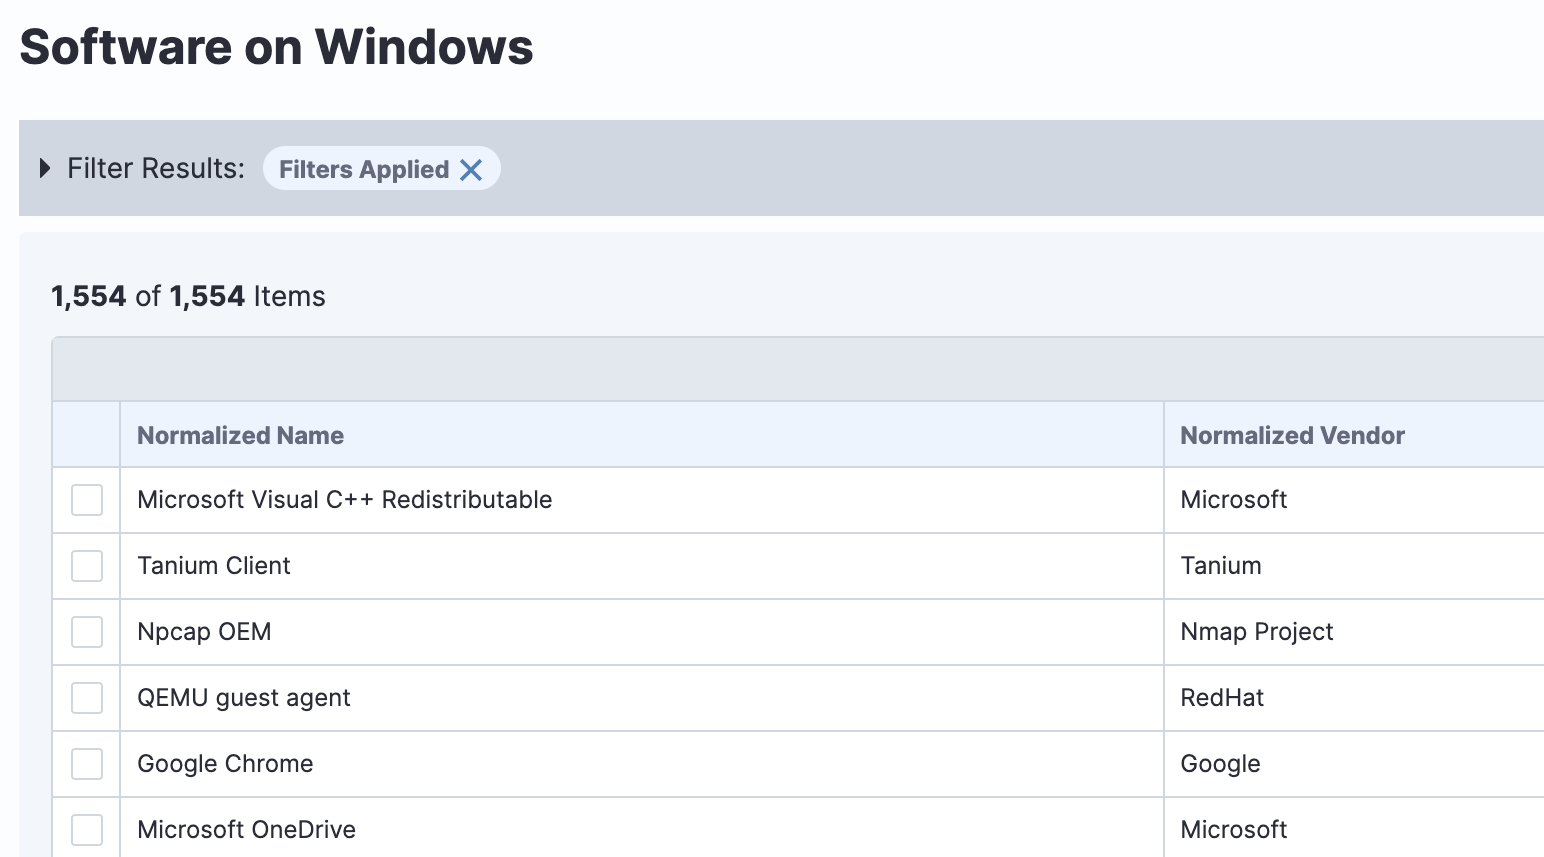
Task: Check the Microsoft OneDrive row checkbox
Action: [x=87, y=830]
